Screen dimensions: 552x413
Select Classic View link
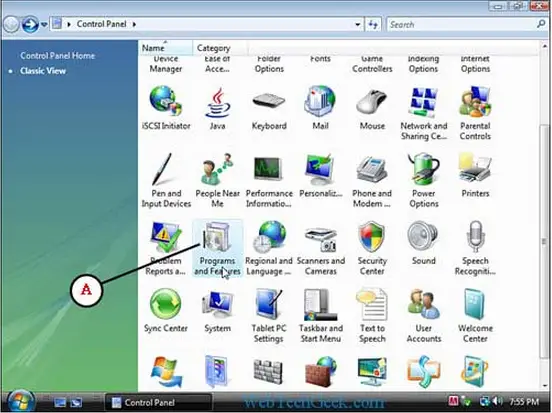(x=43, y=71)
